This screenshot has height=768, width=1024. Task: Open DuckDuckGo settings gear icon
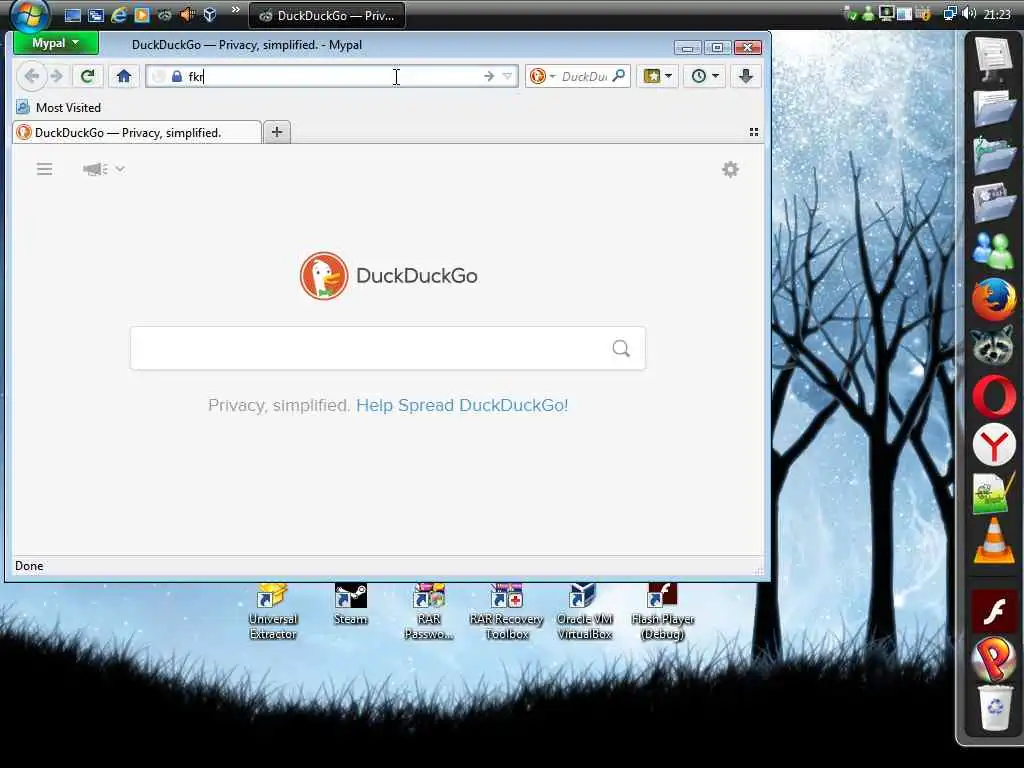[730, 170]
